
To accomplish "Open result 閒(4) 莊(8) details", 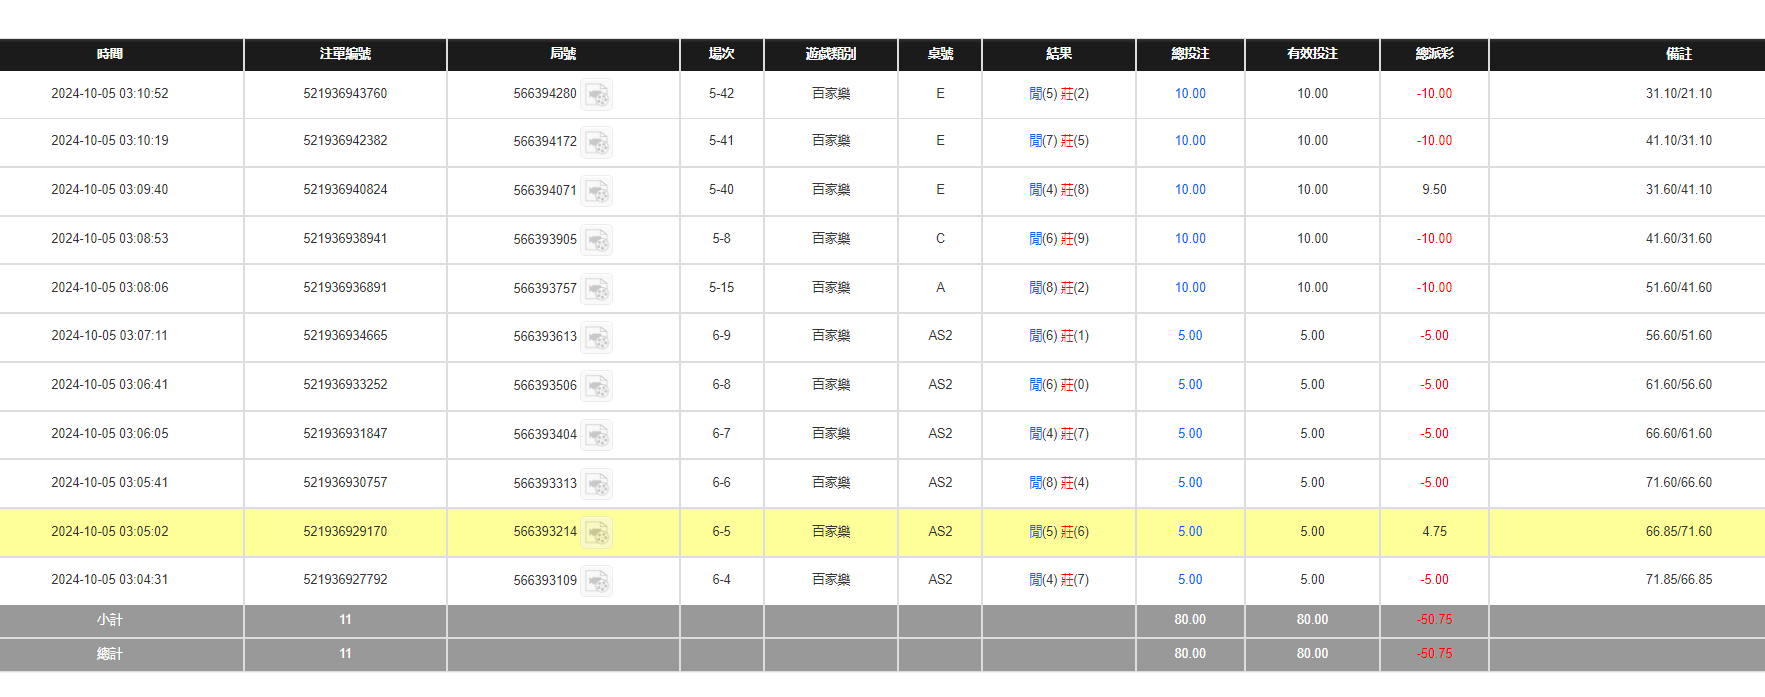I will coord(1059,190).
